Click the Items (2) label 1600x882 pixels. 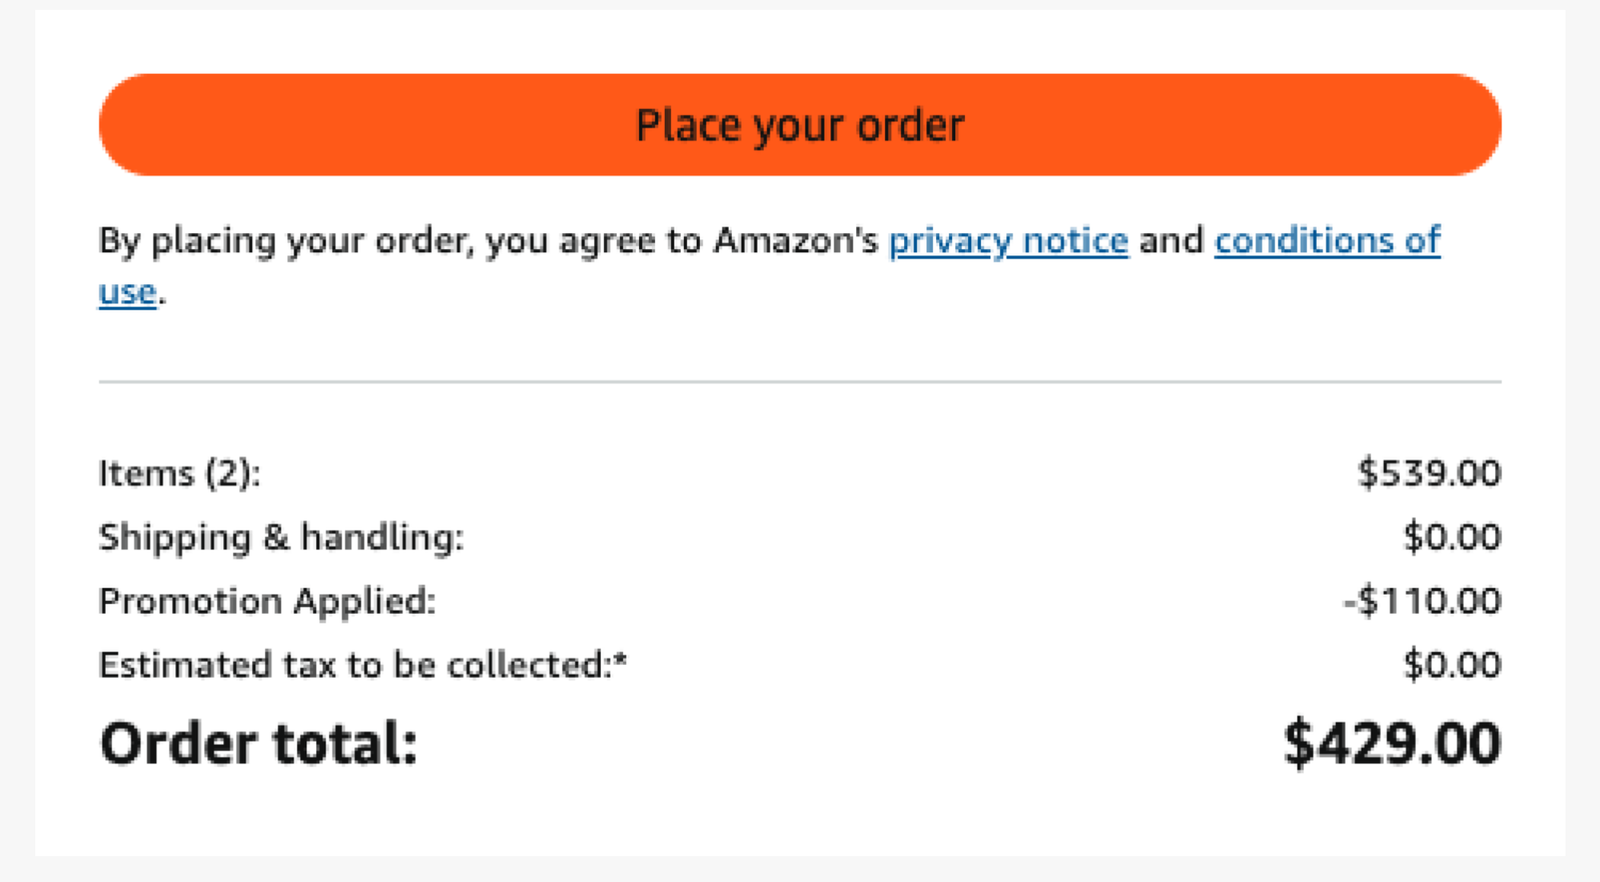[x=179, y=473]
